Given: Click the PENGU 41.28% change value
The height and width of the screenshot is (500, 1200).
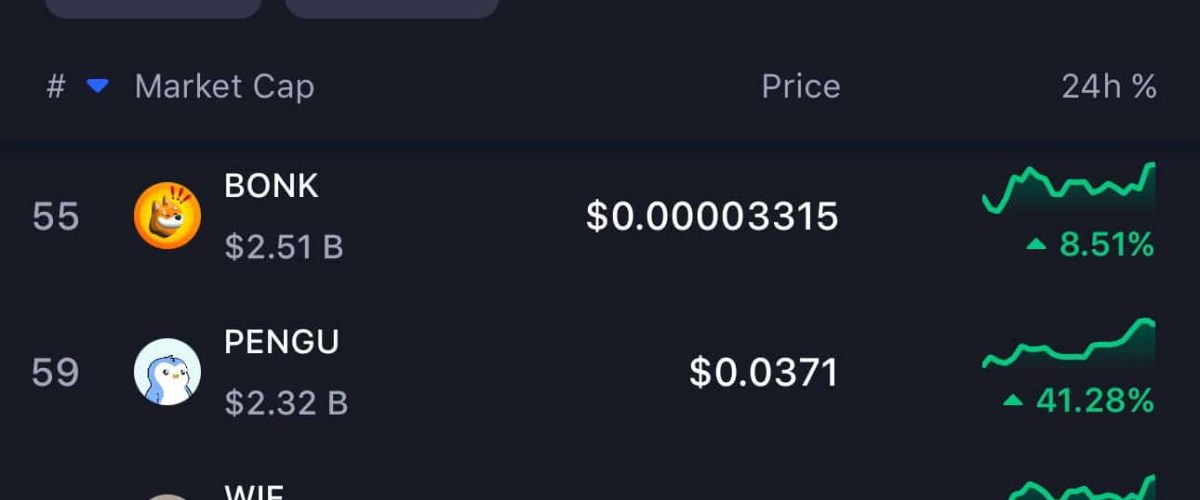Looking at the screenshot, I should tap(1095, 402).
